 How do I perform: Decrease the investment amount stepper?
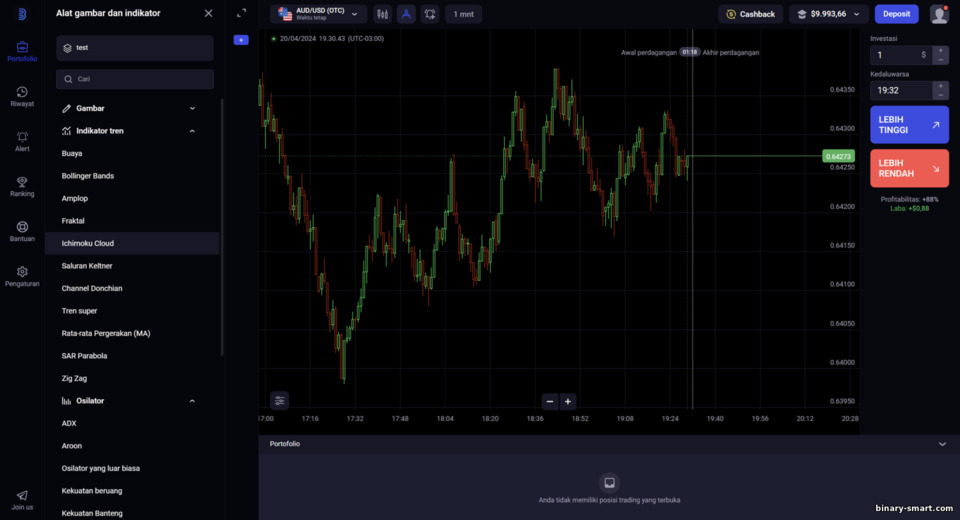pos(940,60)
